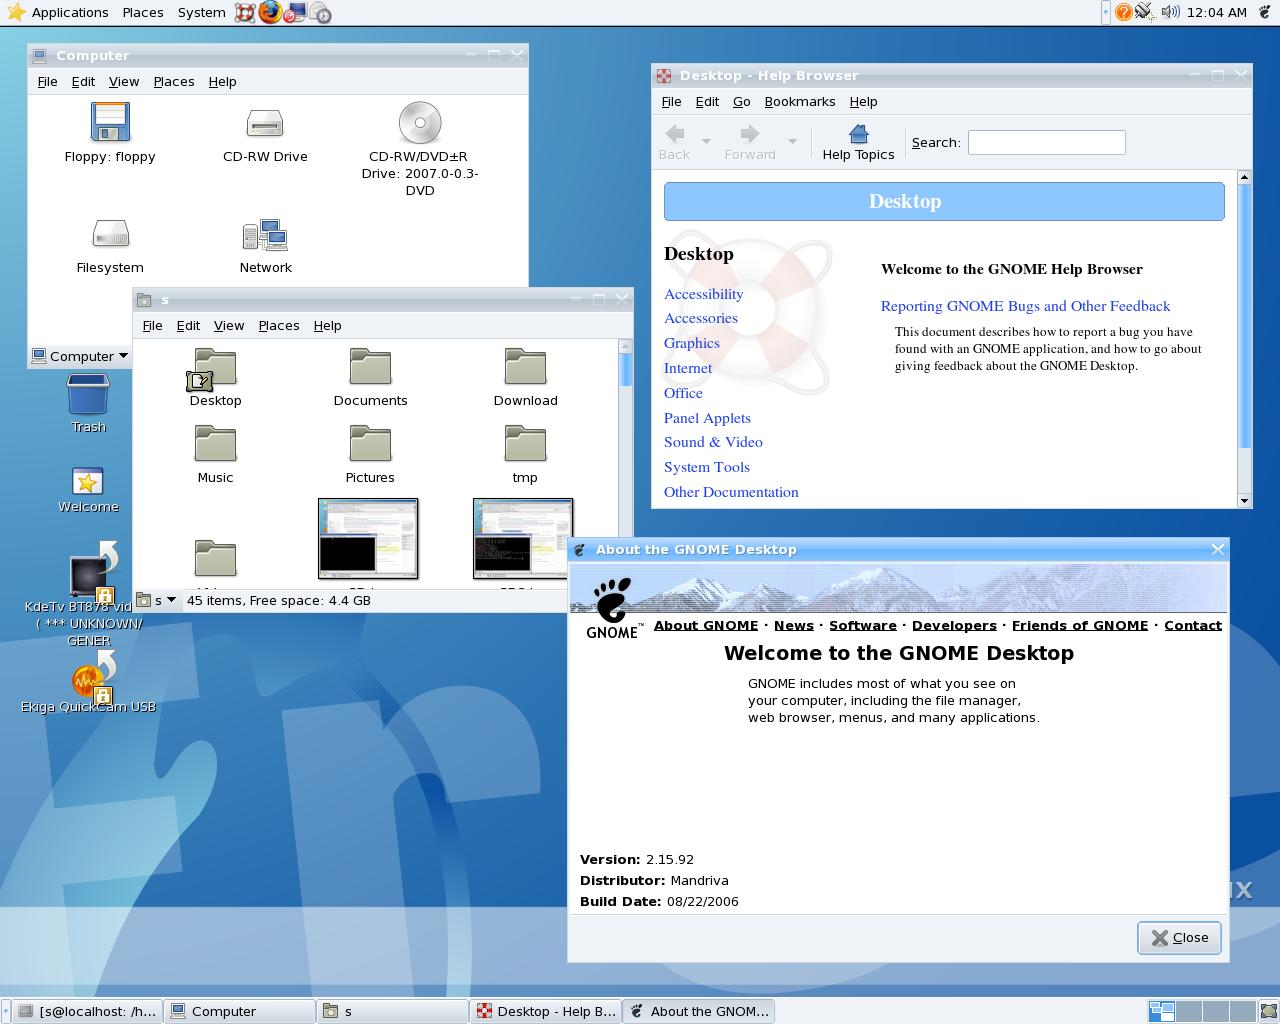Click the Welcome desktop icon
Screen dimensions: 1280x1024
88,481
